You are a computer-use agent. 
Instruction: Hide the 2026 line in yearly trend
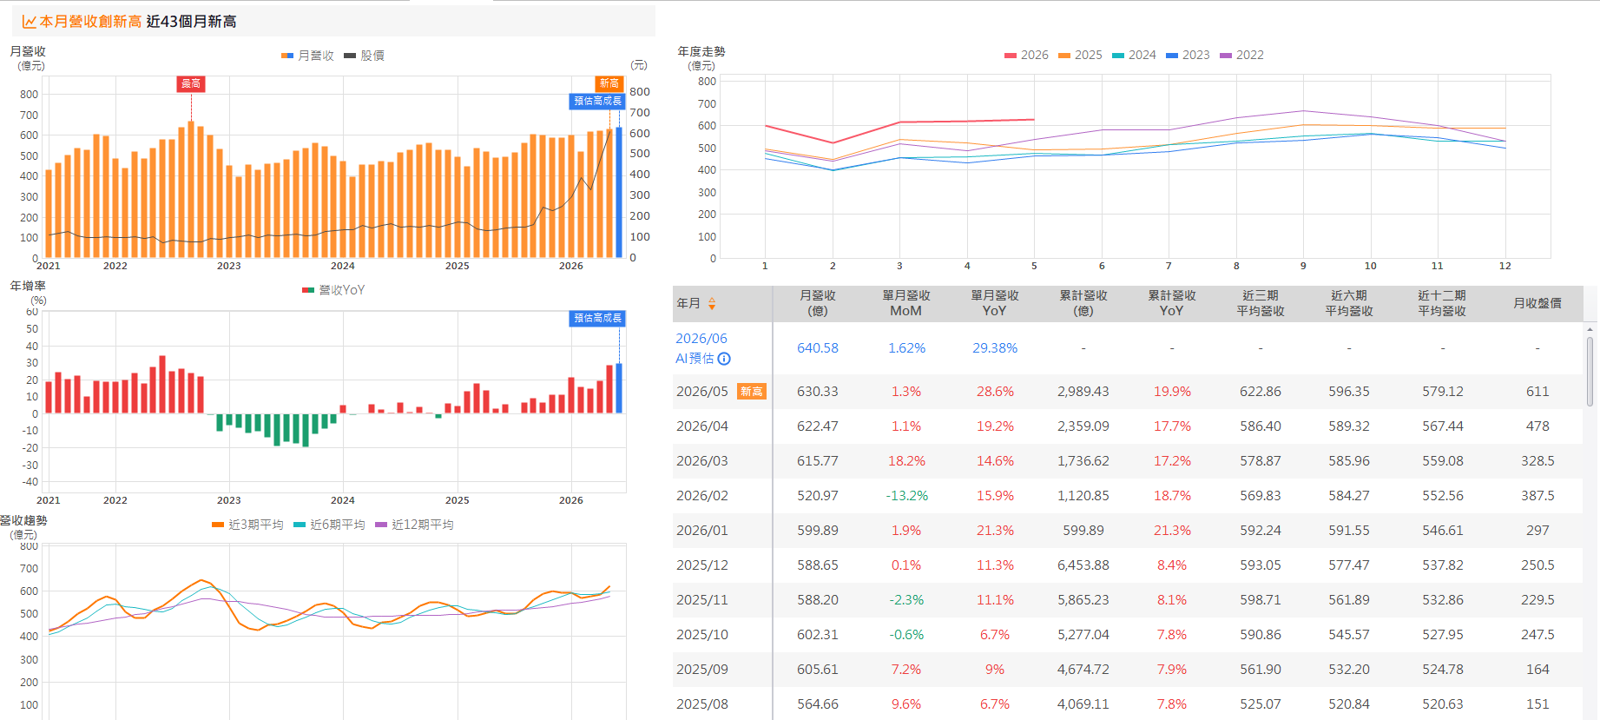click(1027, 55)
